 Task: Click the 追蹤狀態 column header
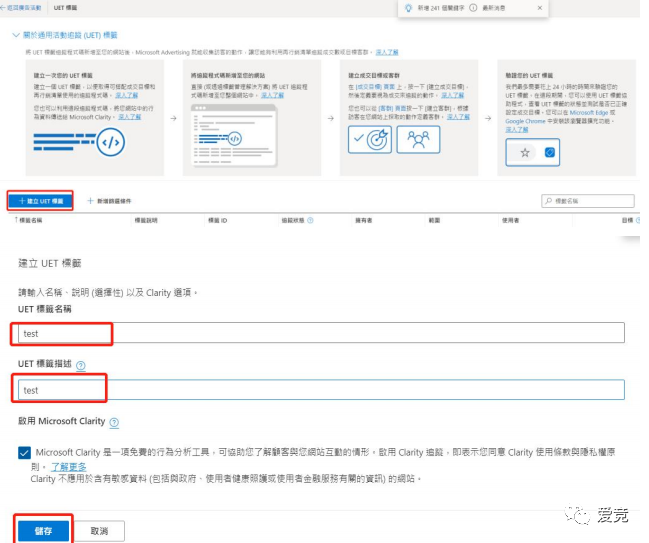[293, 221]
